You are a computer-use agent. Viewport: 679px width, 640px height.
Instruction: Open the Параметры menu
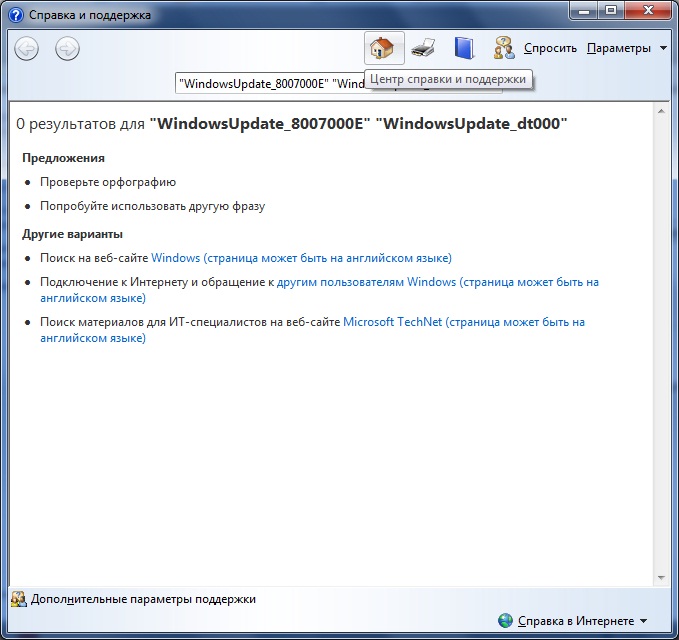click(x=619, y=48)
